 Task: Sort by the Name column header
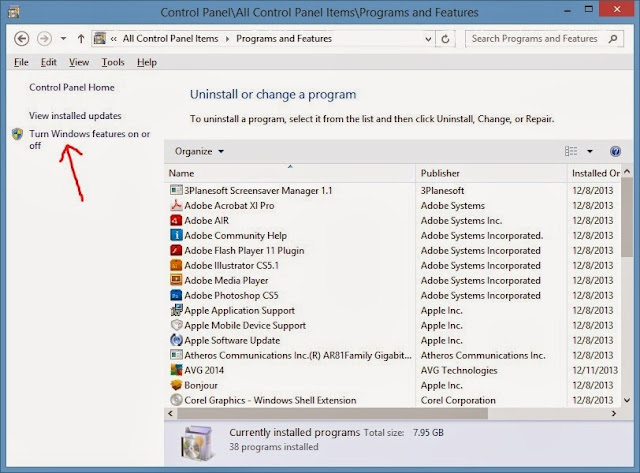(x=290, y=173)
